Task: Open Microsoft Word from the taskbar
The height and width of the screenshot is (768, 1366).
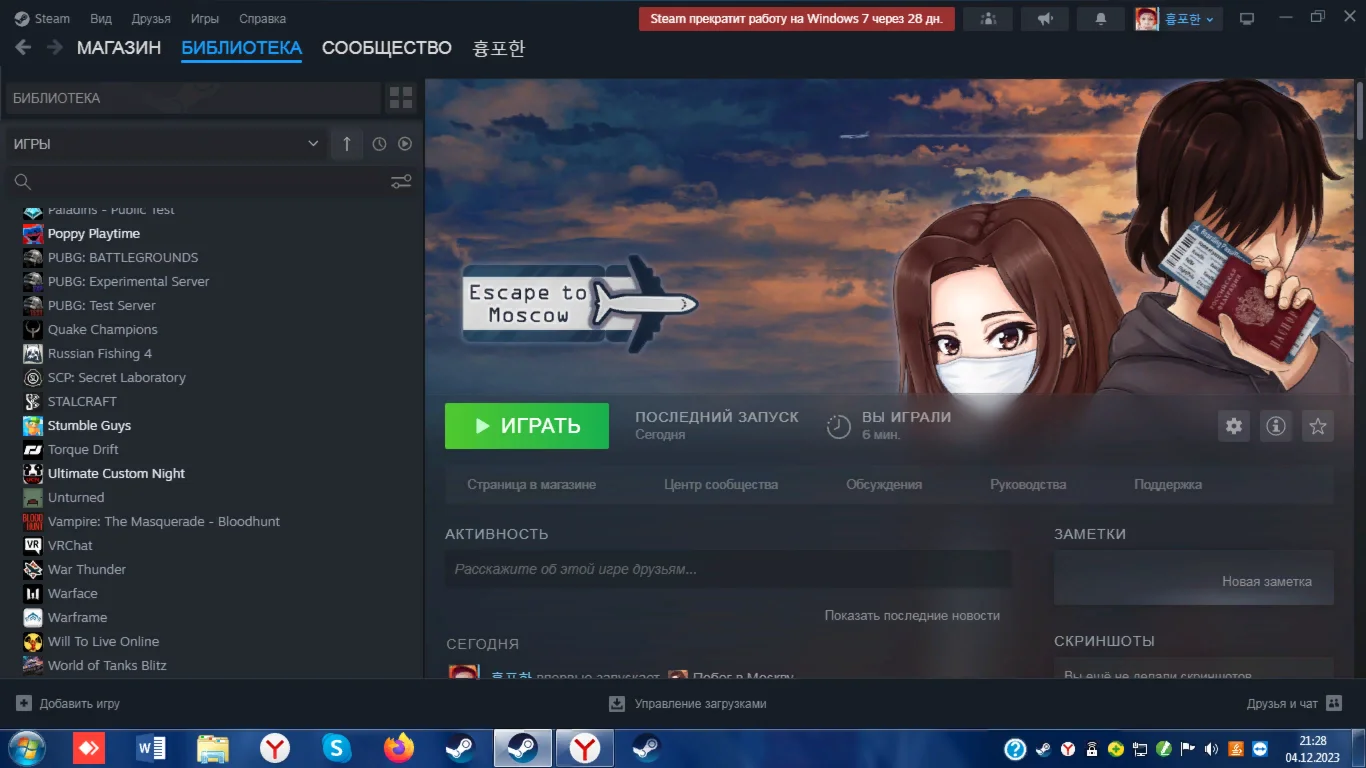Action: click(x=150, y=748)
